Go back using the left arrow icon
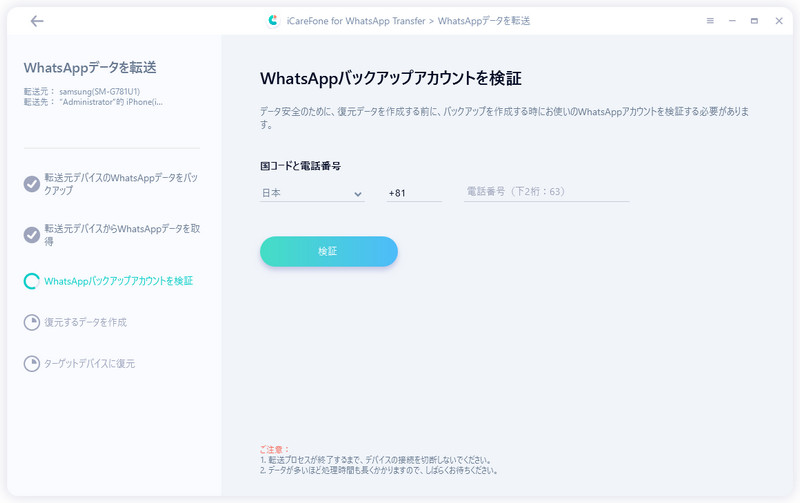 click(37, 21)
